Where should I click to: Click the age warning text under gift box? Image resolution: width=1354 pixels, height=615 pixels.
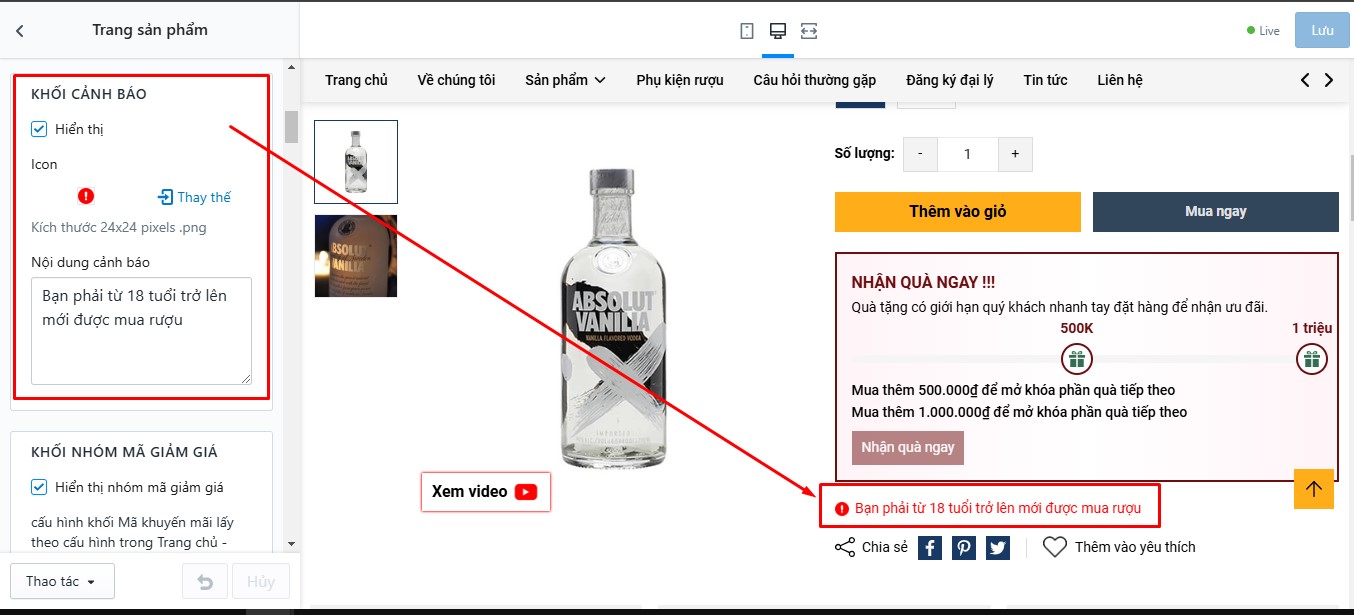tap(998, 508)
